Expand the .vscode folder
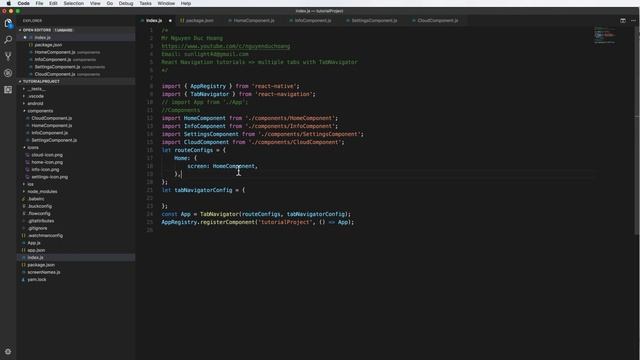This screenshot has height=360, width=640. click(24, 96)
